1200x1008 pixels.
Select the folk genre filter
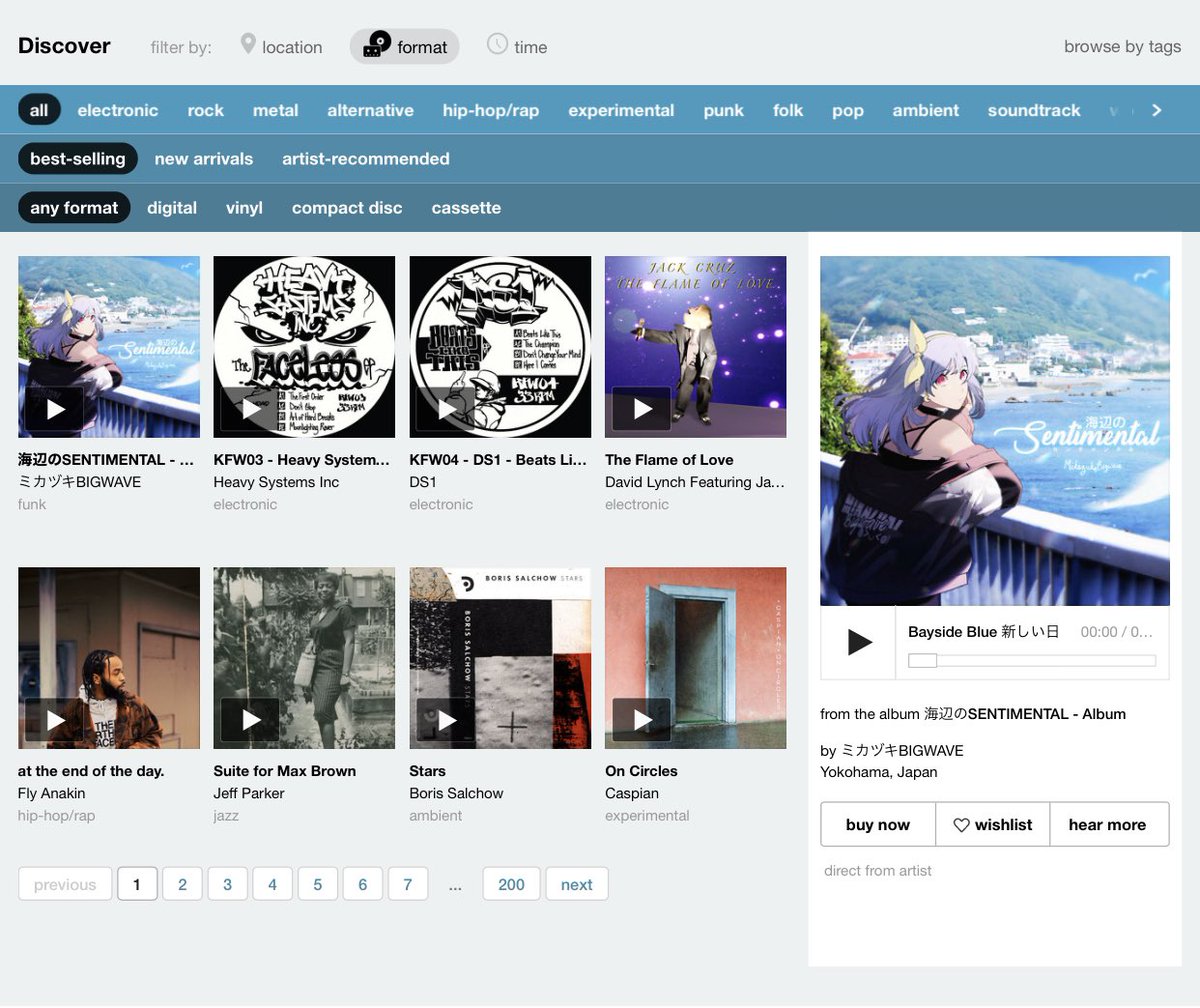[788, 110]
